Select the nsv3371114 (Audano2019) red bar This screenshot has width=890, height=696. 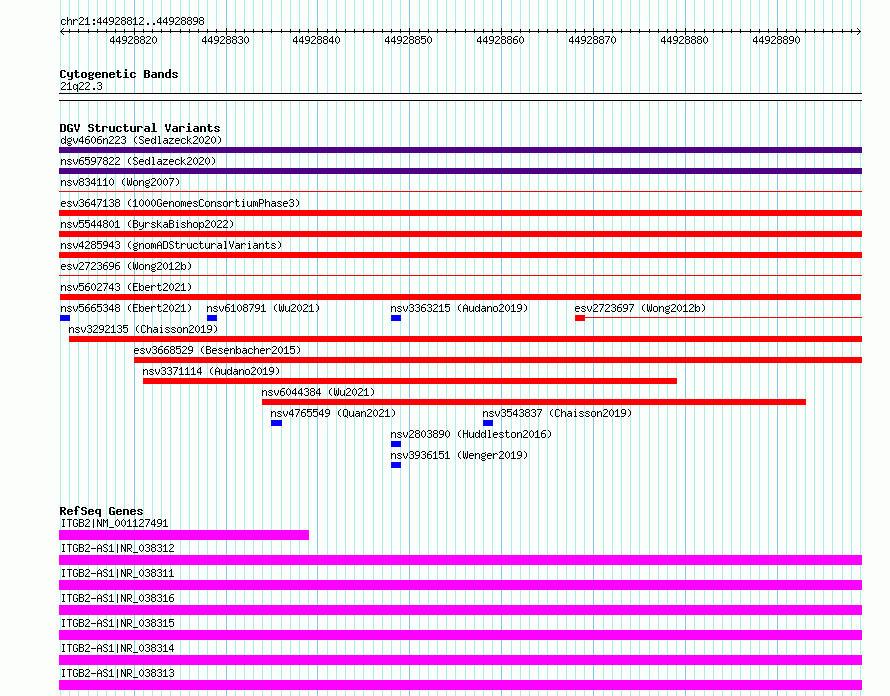point(410,381)
